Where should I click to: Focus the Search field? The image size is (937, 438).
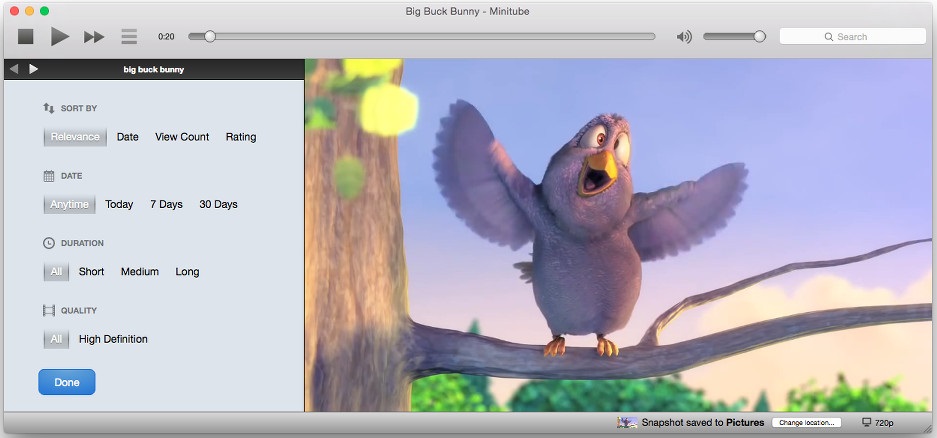(853, 36)
